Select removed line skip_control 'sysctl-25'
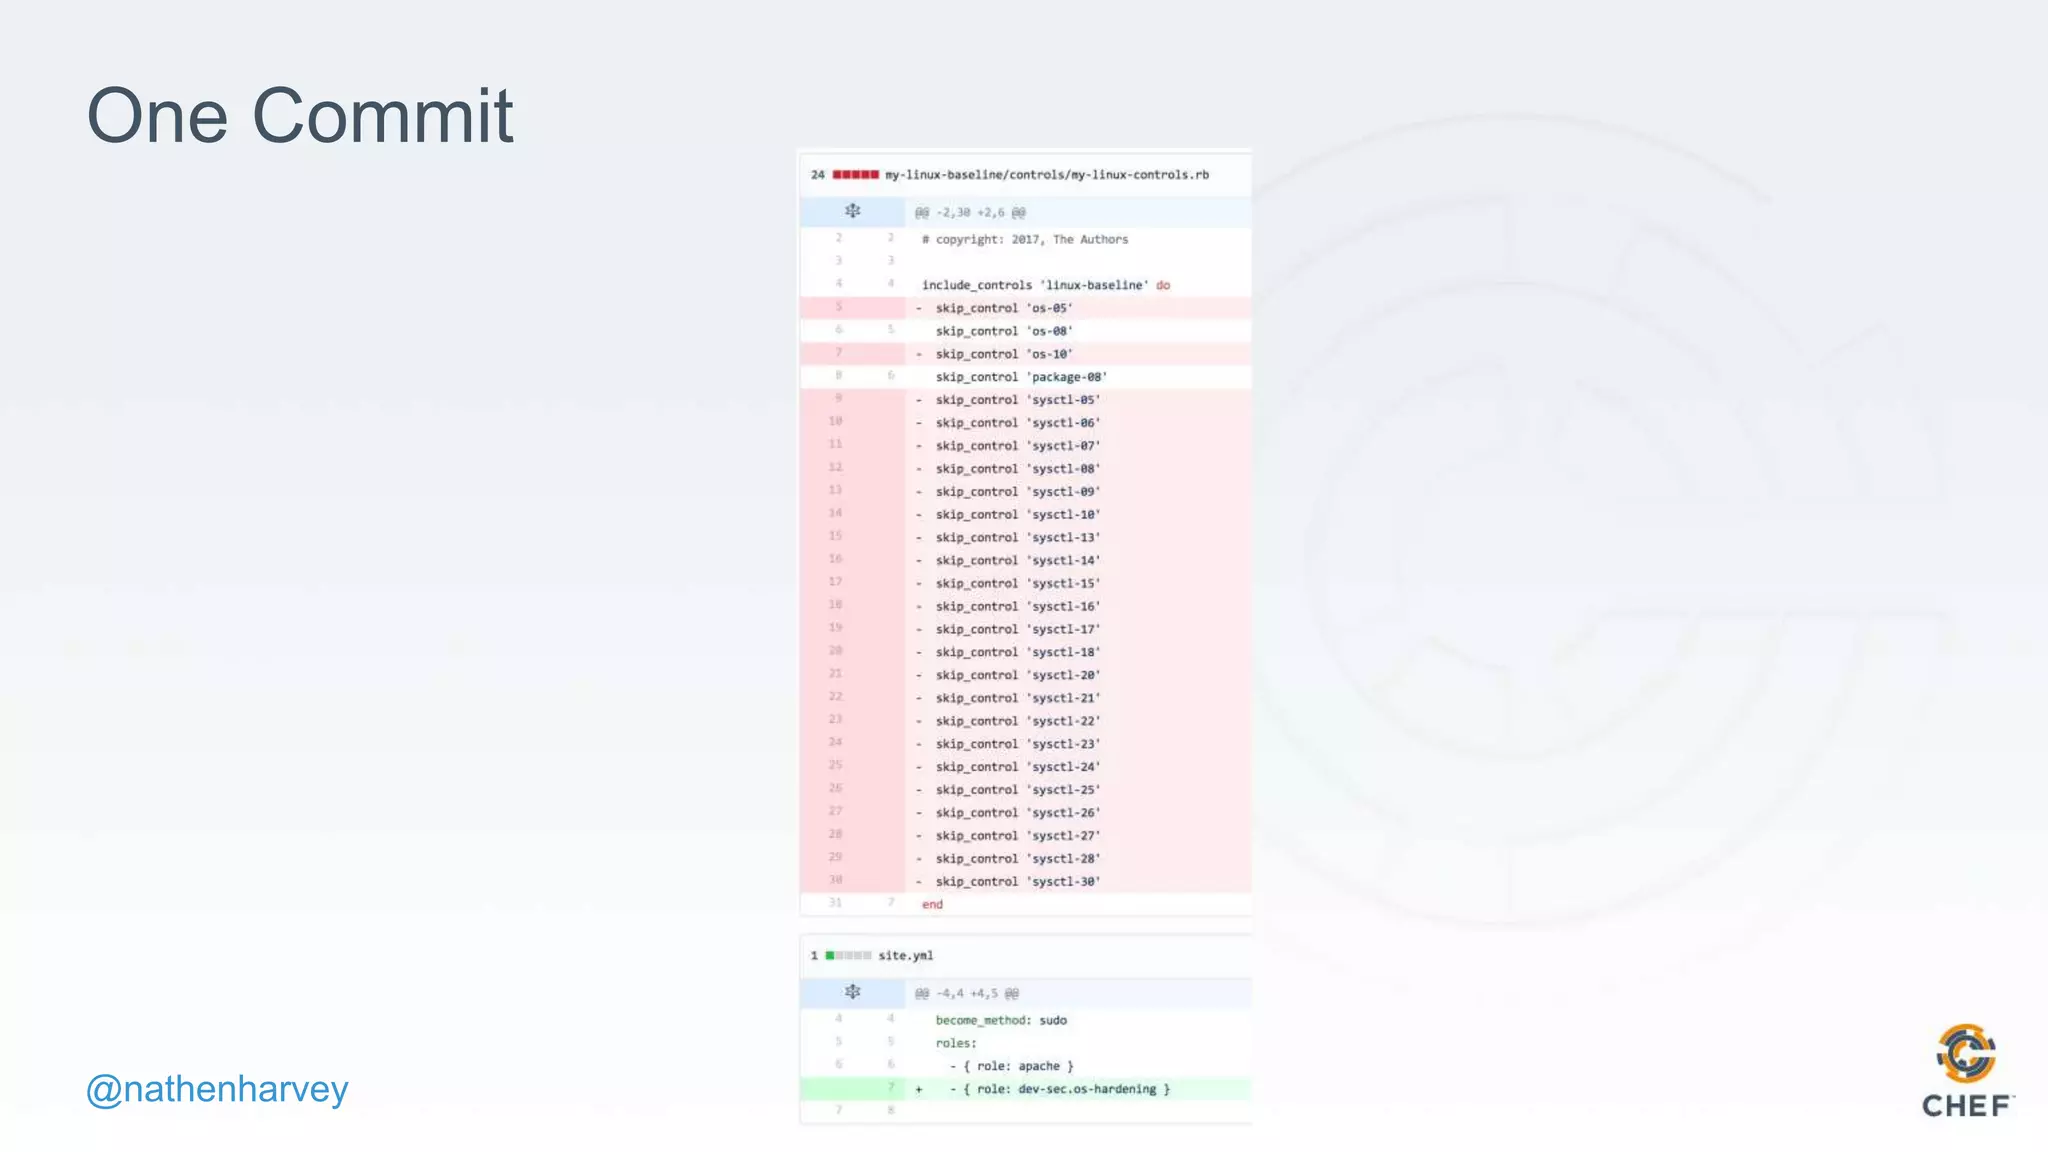The image size is (2048, 1152). (1025, 791)
